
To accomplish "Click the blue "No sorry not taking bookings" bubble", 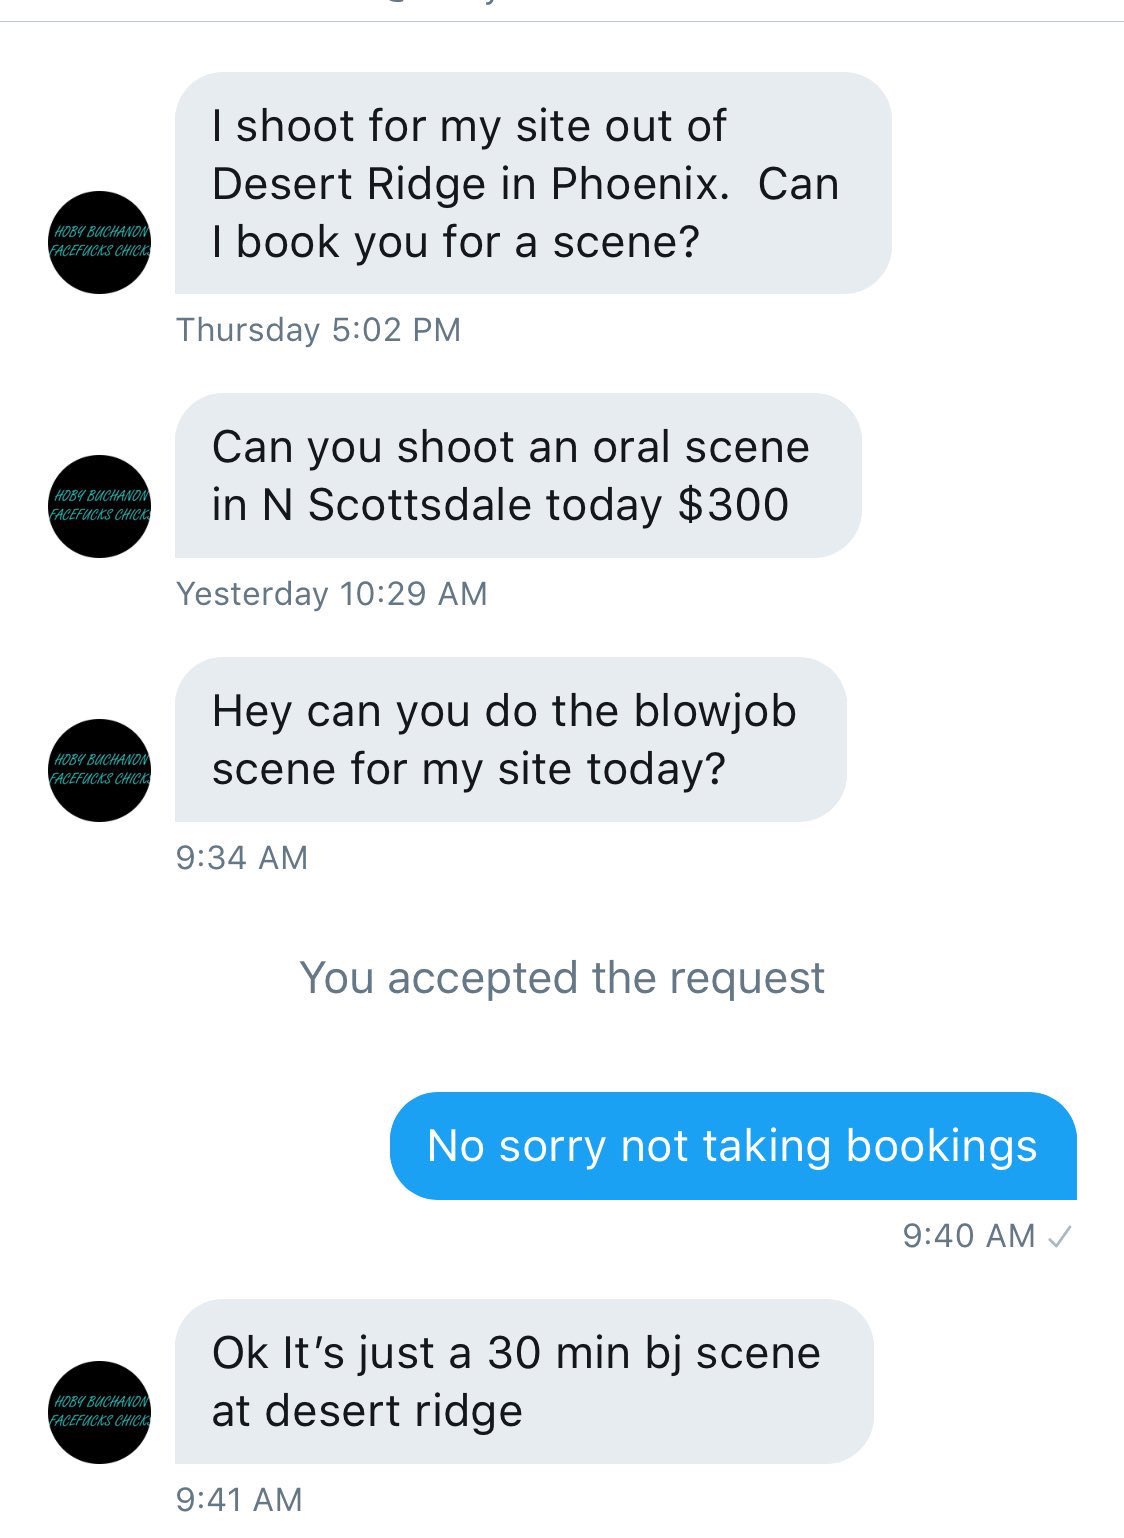I will (x=732, y=1146).
